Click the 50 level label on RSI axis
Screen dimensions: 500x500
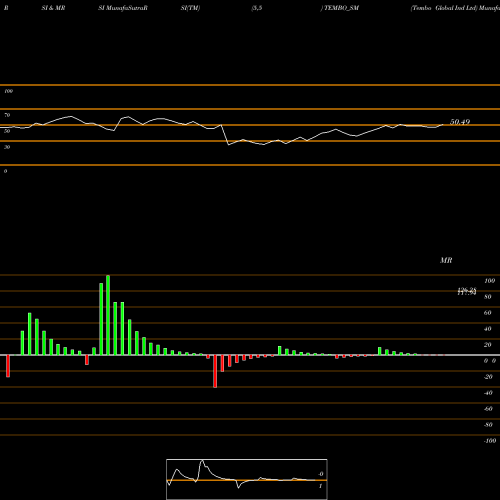7,131
